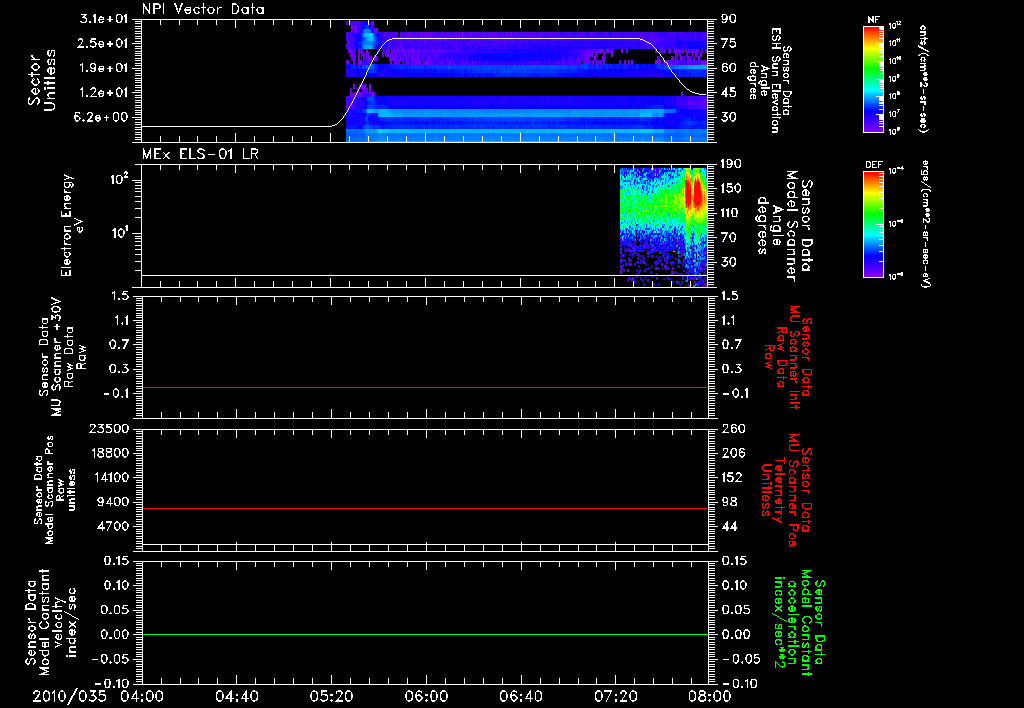Click the 'Electron Energy eV' axis title
Viewport: 1024px width, 708px height.
point(72,225)
